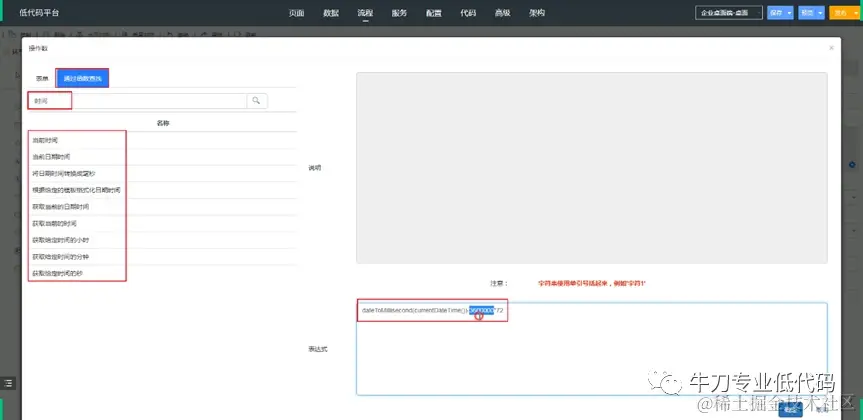The width and height of the screenshot is (863, 420).
Task: Click the blue 预览 button
Action: [x=807, y=13]
